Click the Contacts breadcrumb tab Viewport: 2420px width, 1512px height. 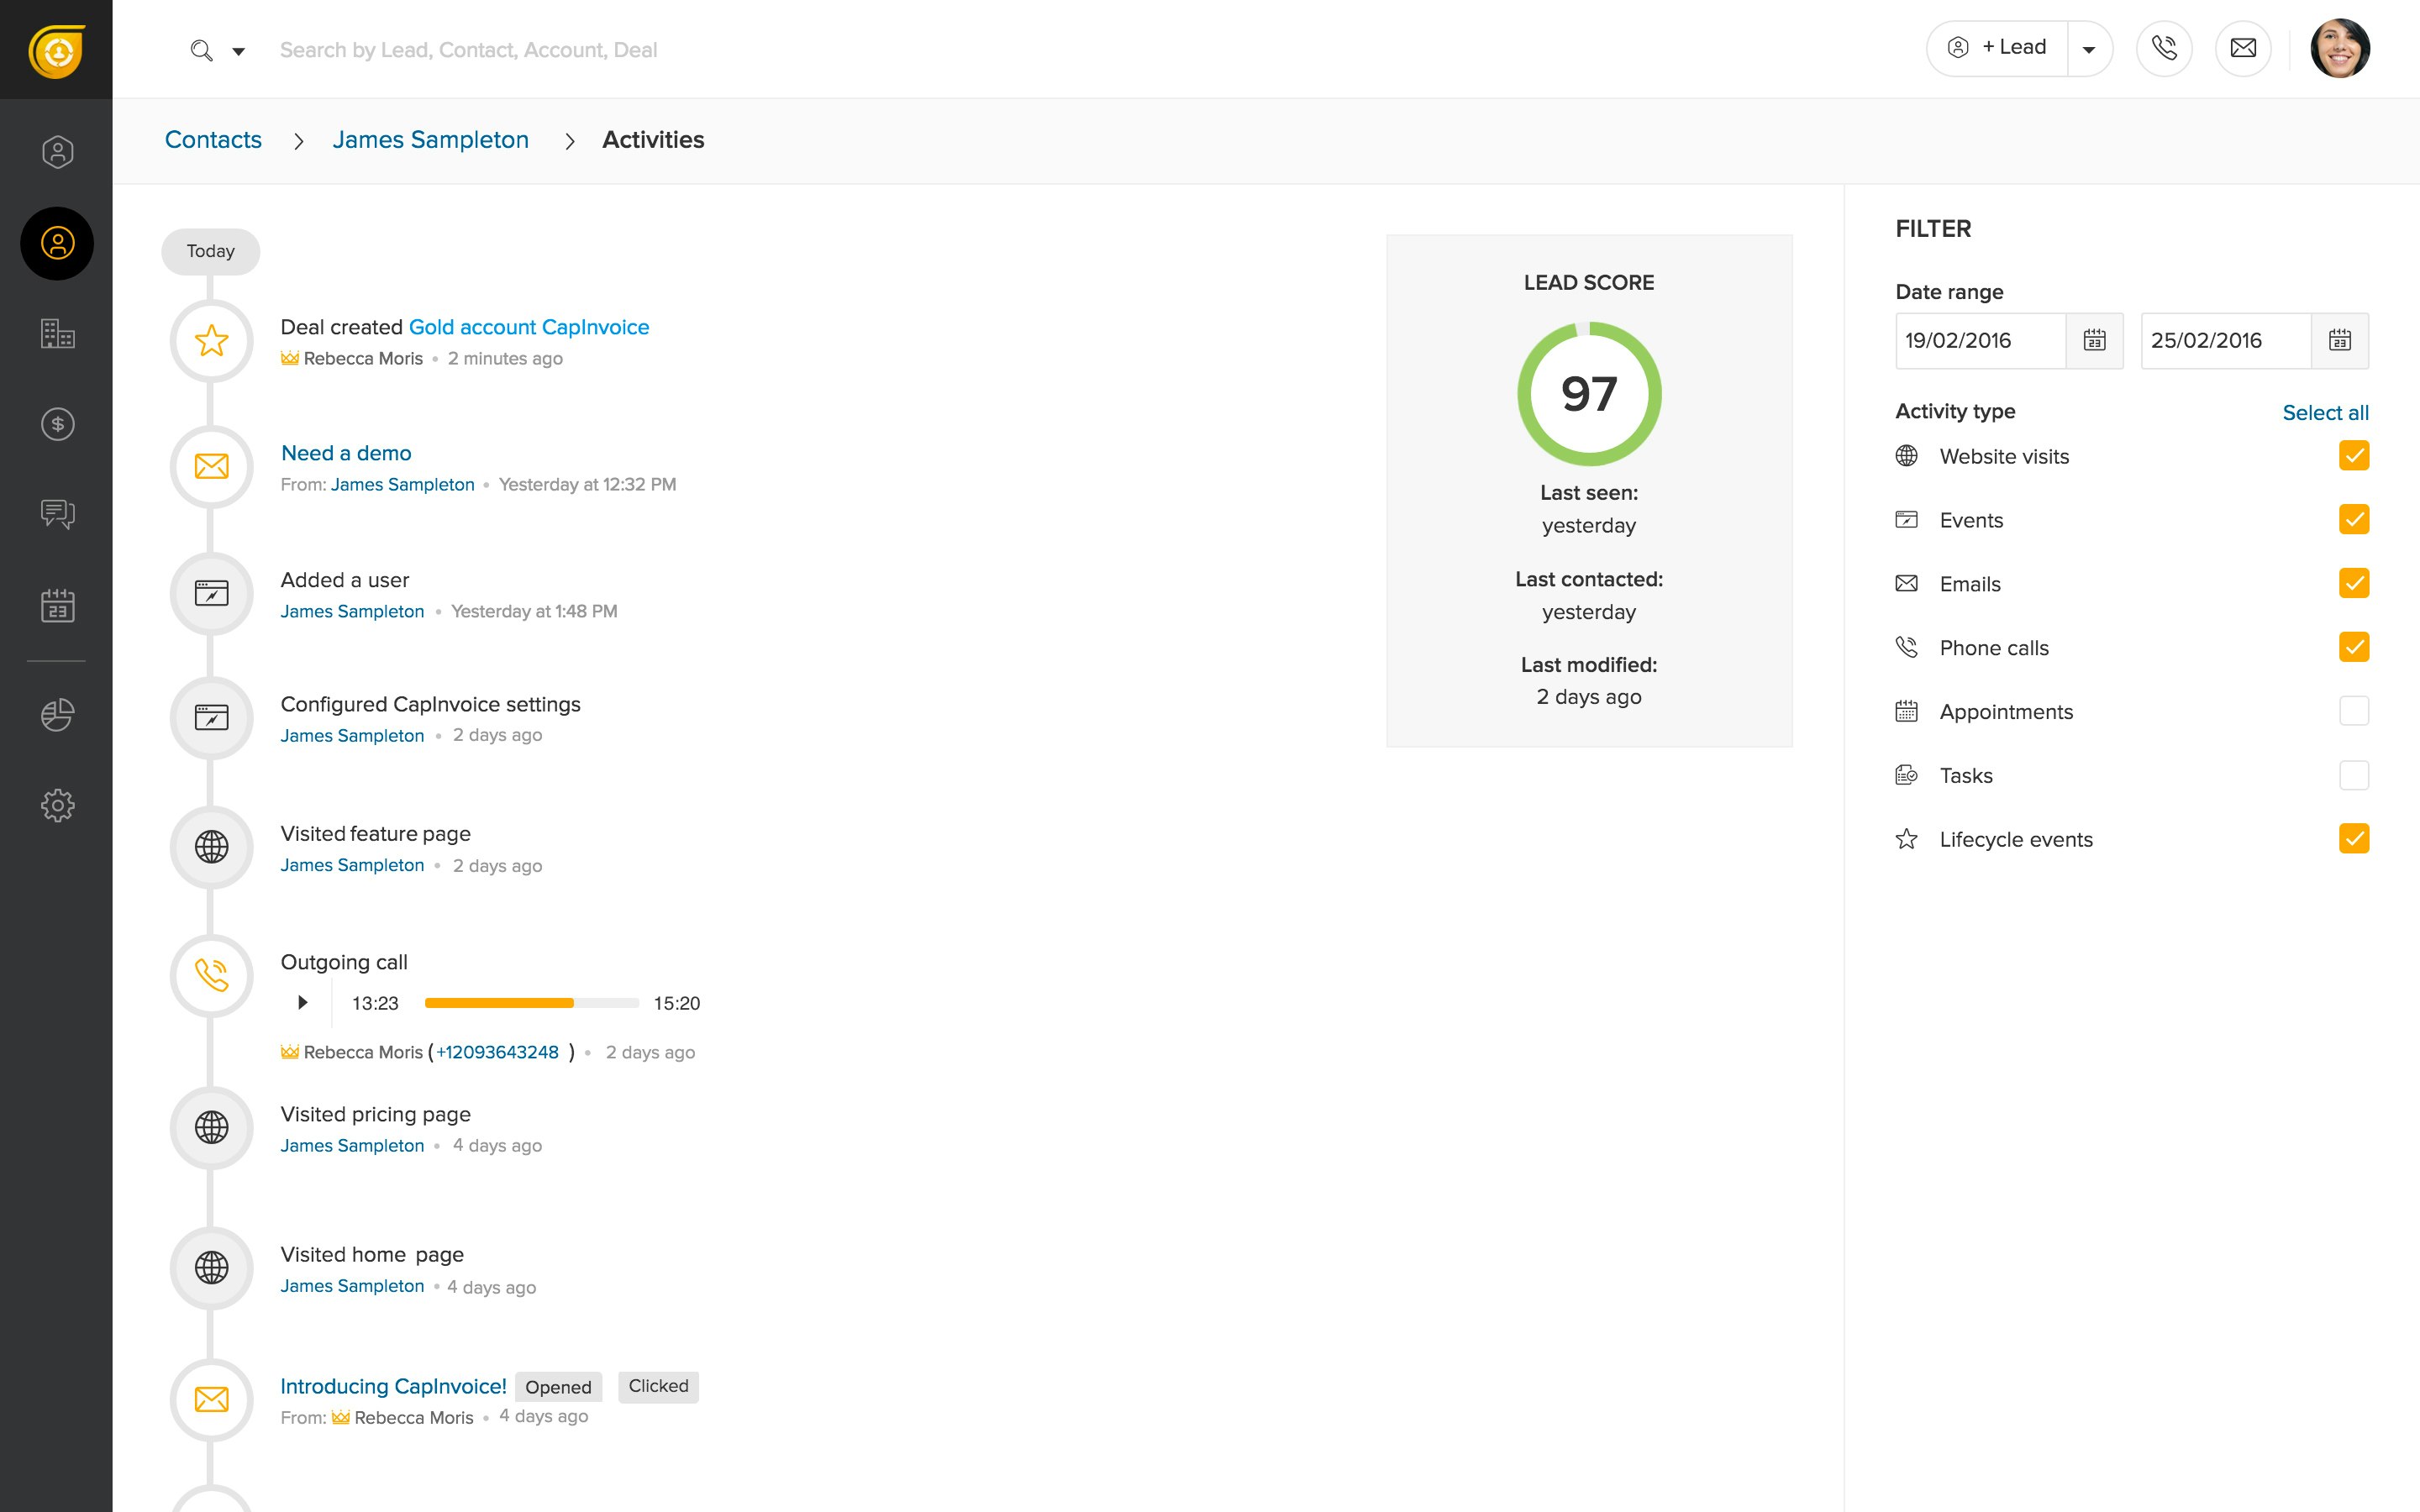click(x=213, y=139)
